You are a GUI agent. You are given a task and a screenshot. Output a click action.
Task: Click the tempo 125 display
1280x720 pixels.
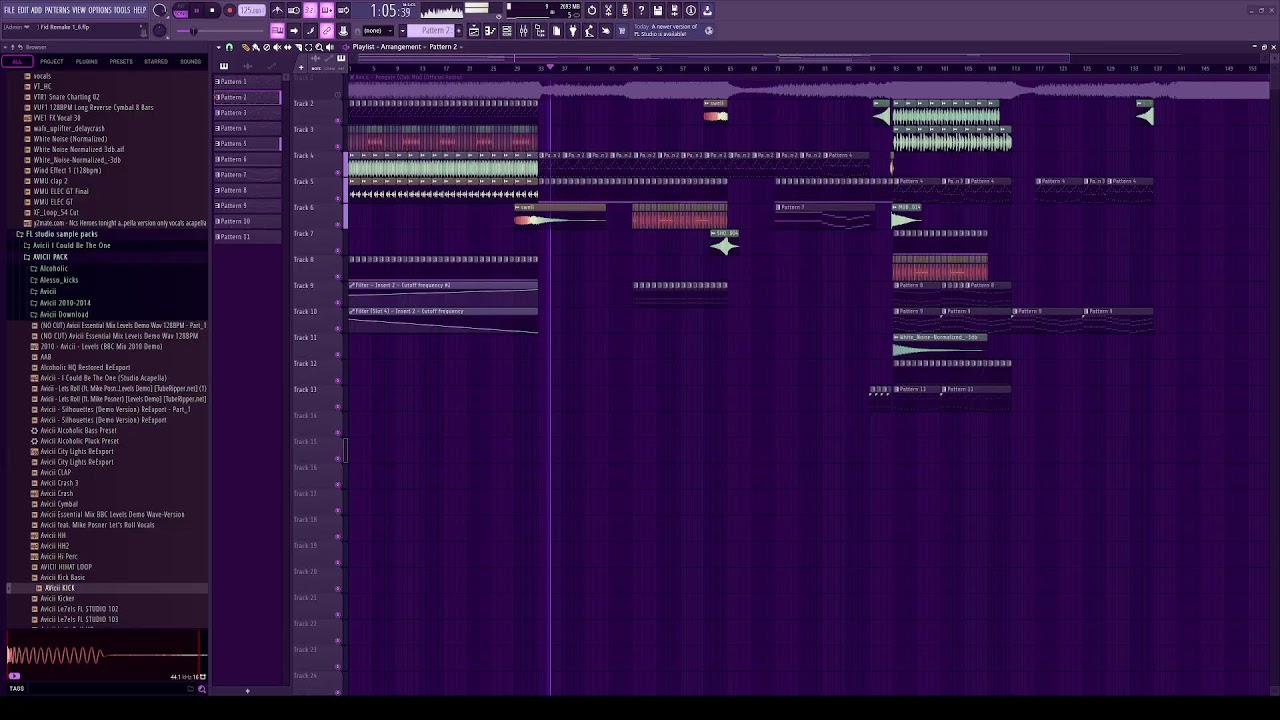click(x=251, y=10)
